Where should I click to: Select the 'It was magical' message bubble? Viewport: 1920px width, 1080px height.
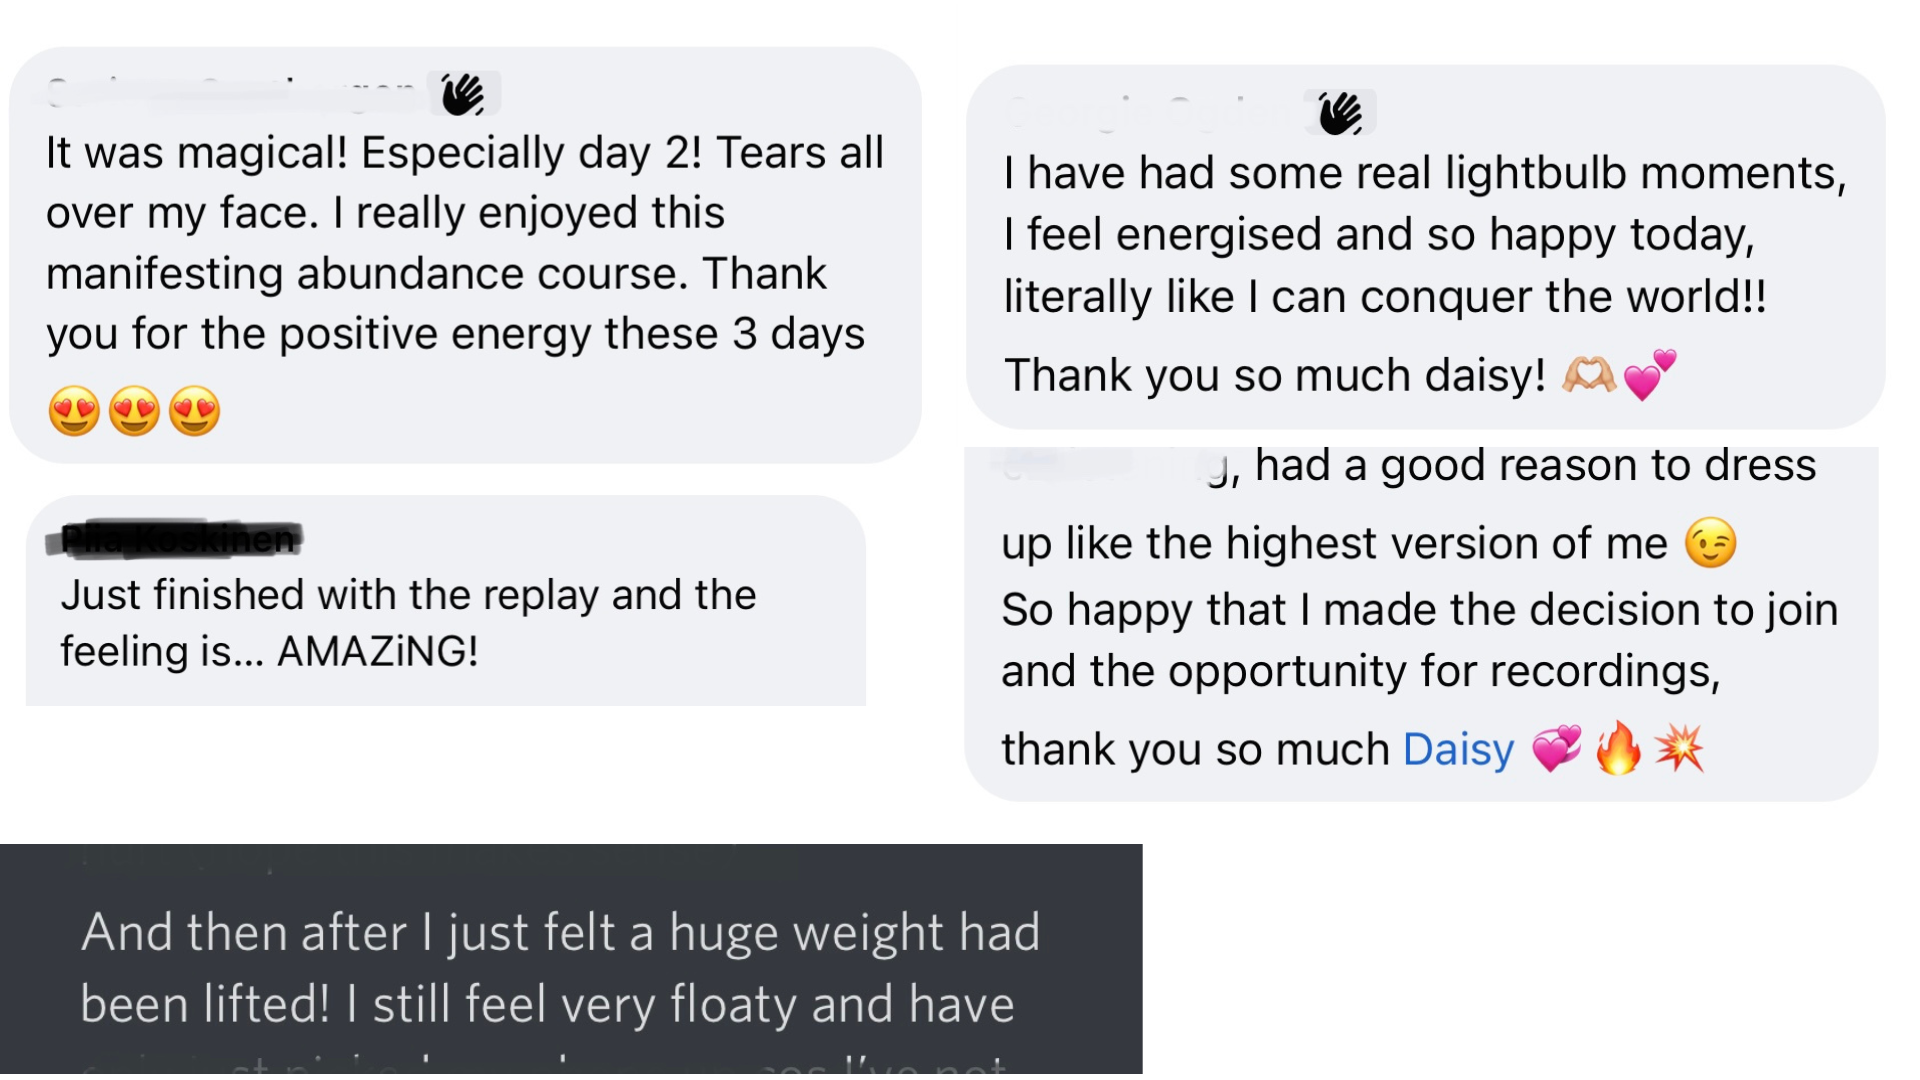click(465, 255)
